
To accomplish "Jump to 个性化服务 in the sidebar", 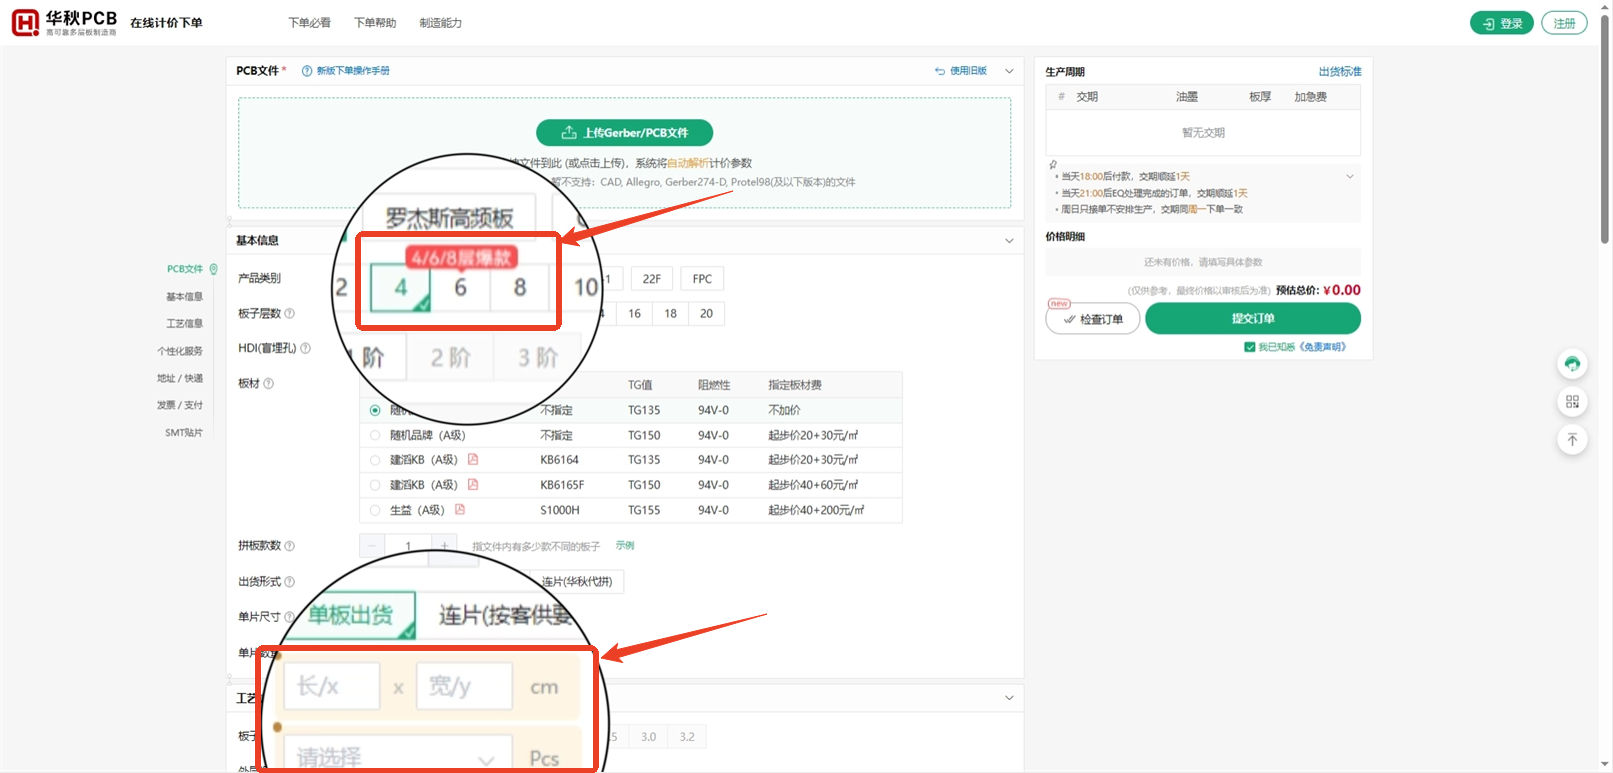I will pos(180,352).
